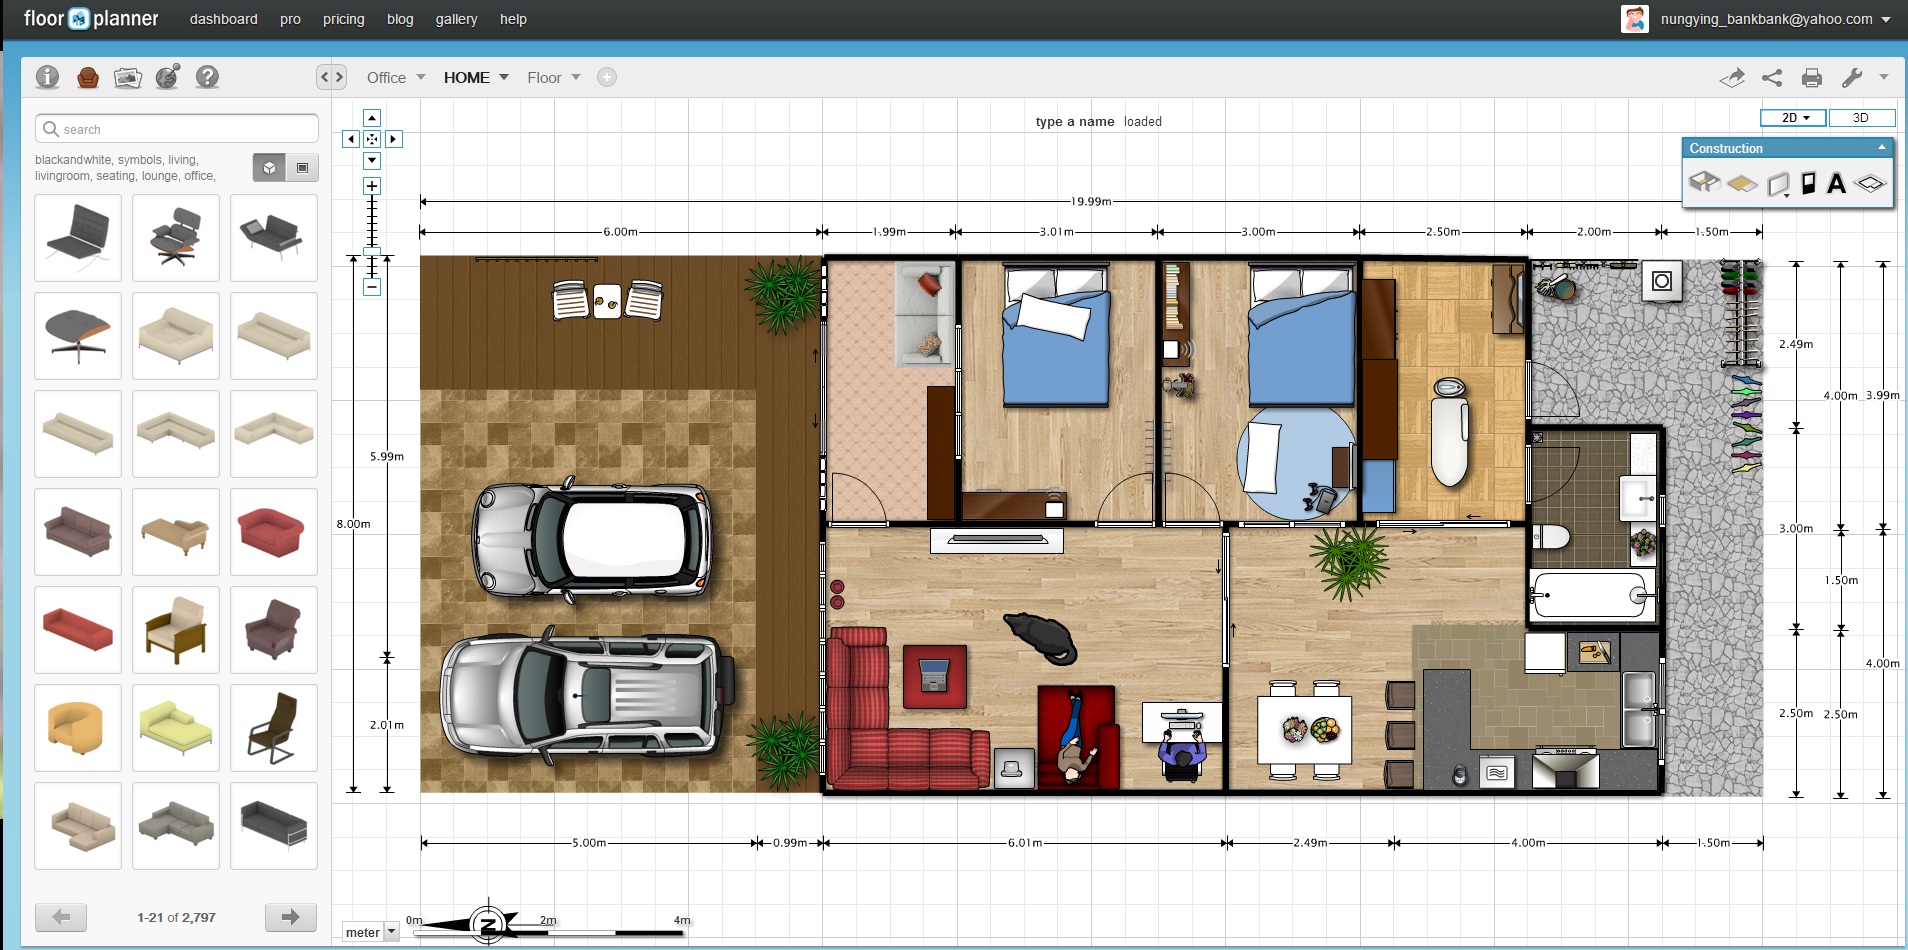Open the dashboard menu
This screenshot has width=1908, height=950.
tap(224, 19)
